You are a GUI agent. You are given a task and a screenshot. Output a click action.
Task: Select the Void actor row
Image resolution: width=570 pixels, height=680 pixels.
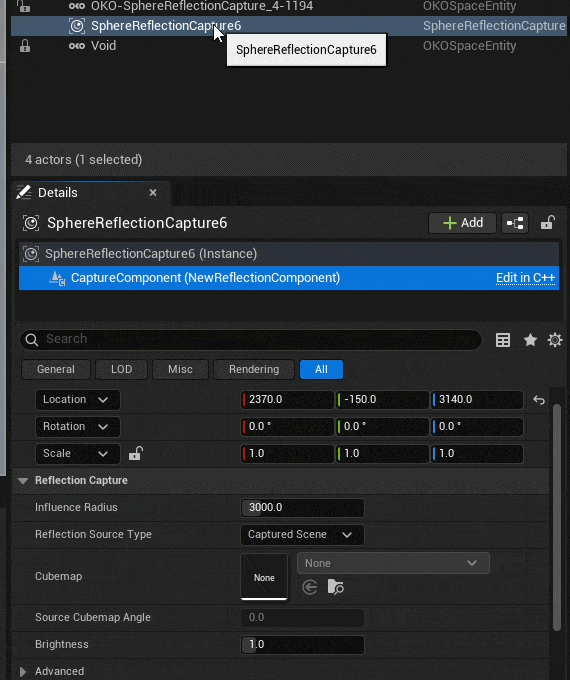tap(288, 46)
